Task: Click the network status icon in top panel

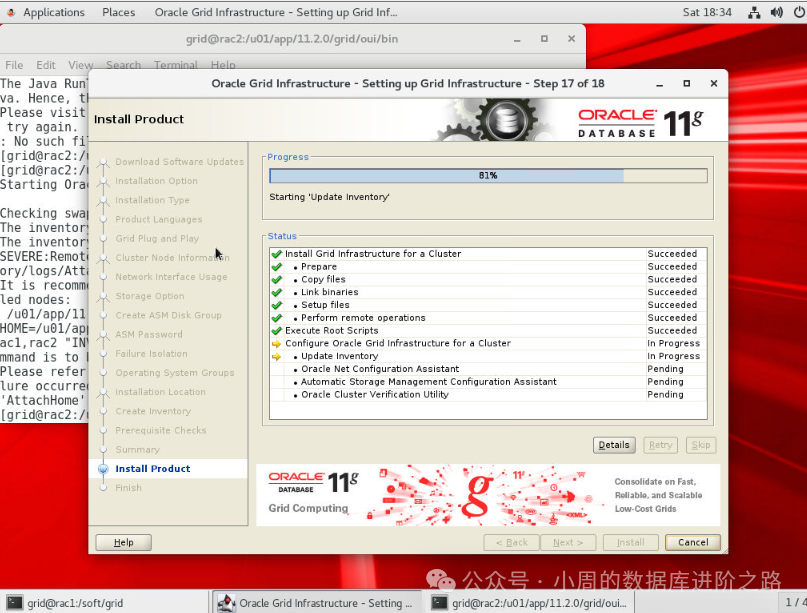Action: (x=754, y=12)
